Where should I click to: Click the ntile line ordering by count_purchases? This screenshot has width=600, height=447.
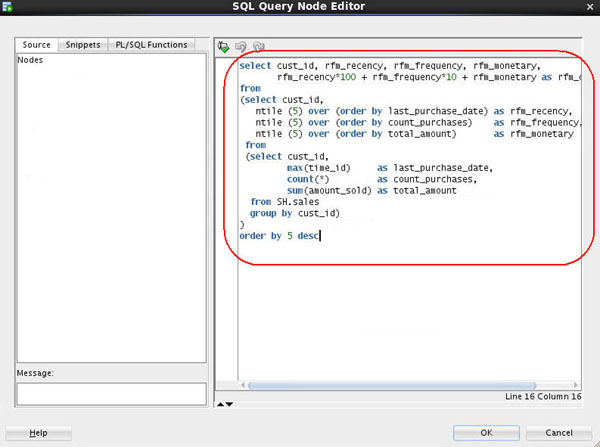(x=418, y=122)
